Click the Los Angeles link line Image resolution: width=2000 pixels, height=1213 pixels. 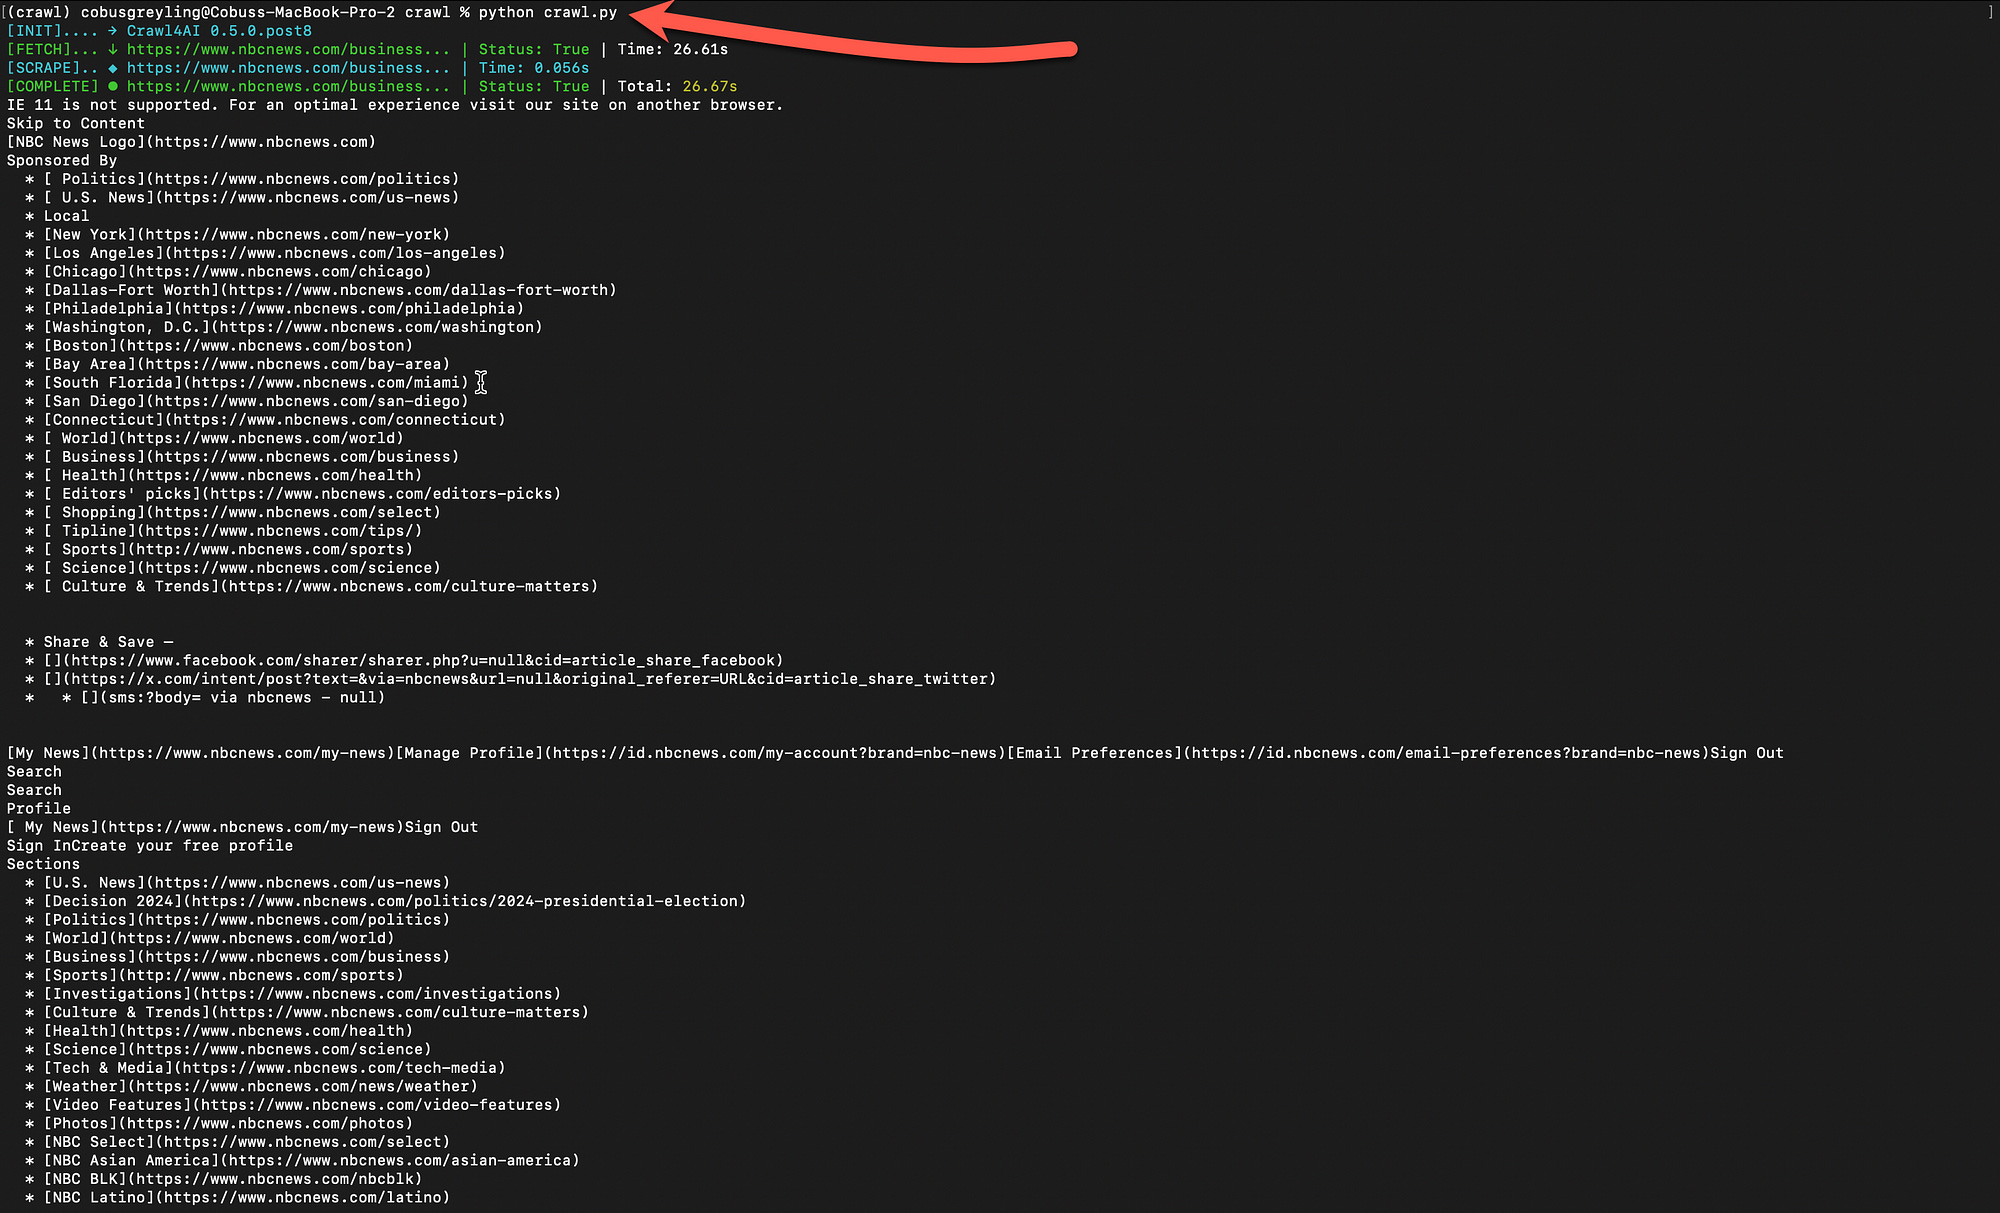click(274, 253)
